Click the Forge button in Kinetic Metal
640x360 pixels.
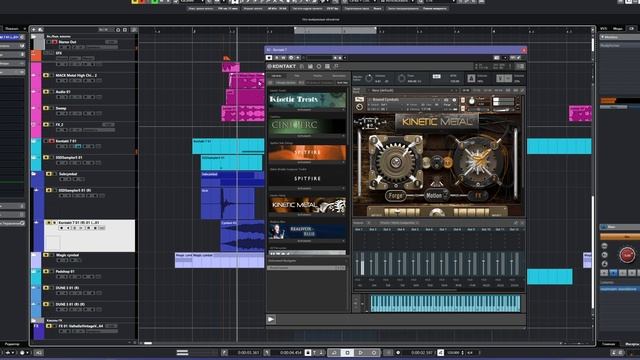tap(396, 196)
